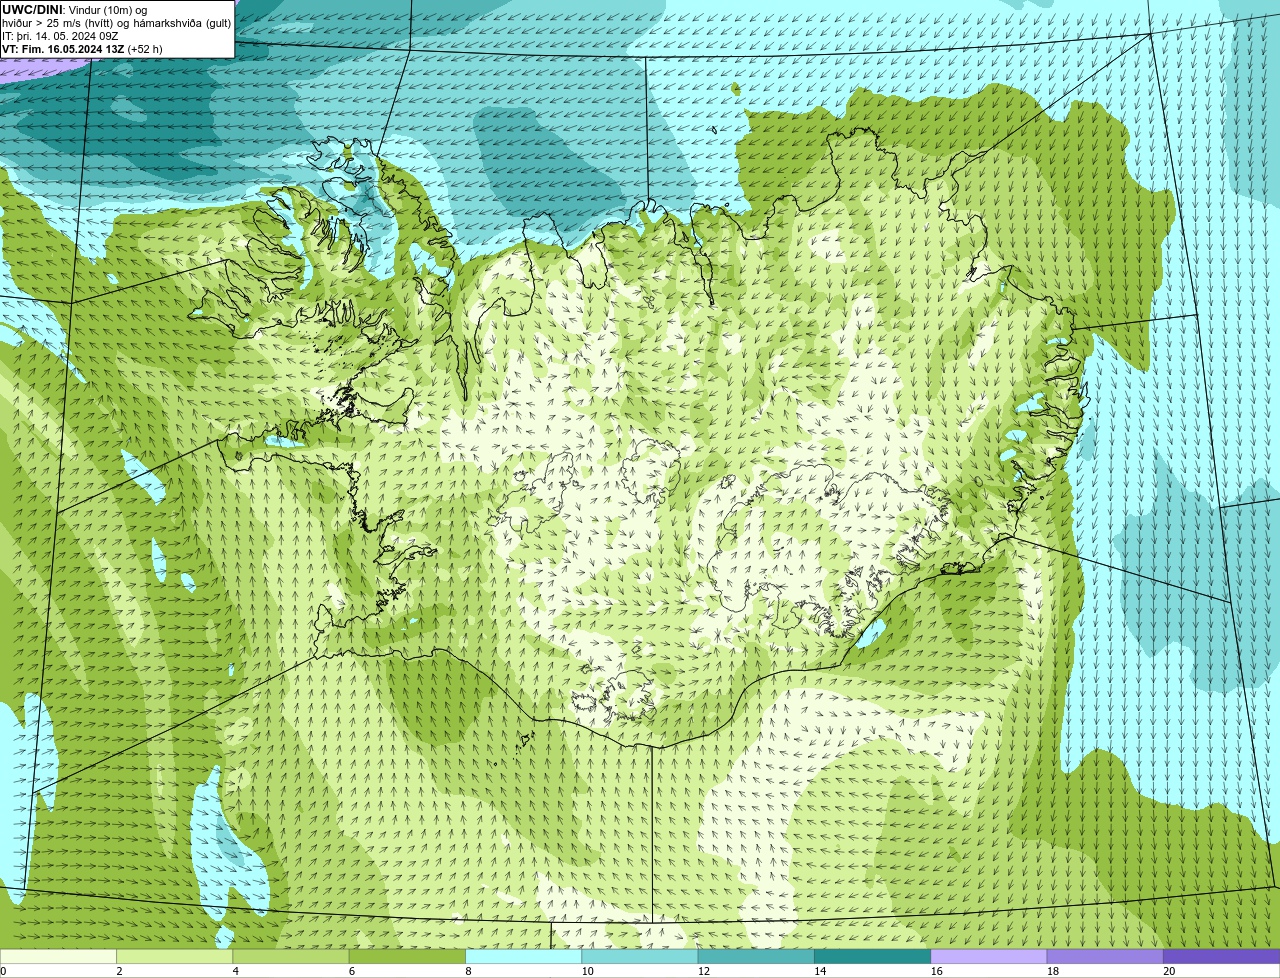This screenshot has width=1280, height=978.
Task: Click the palest 0–2 m/s legend swatch
Action: click(58, 956)
